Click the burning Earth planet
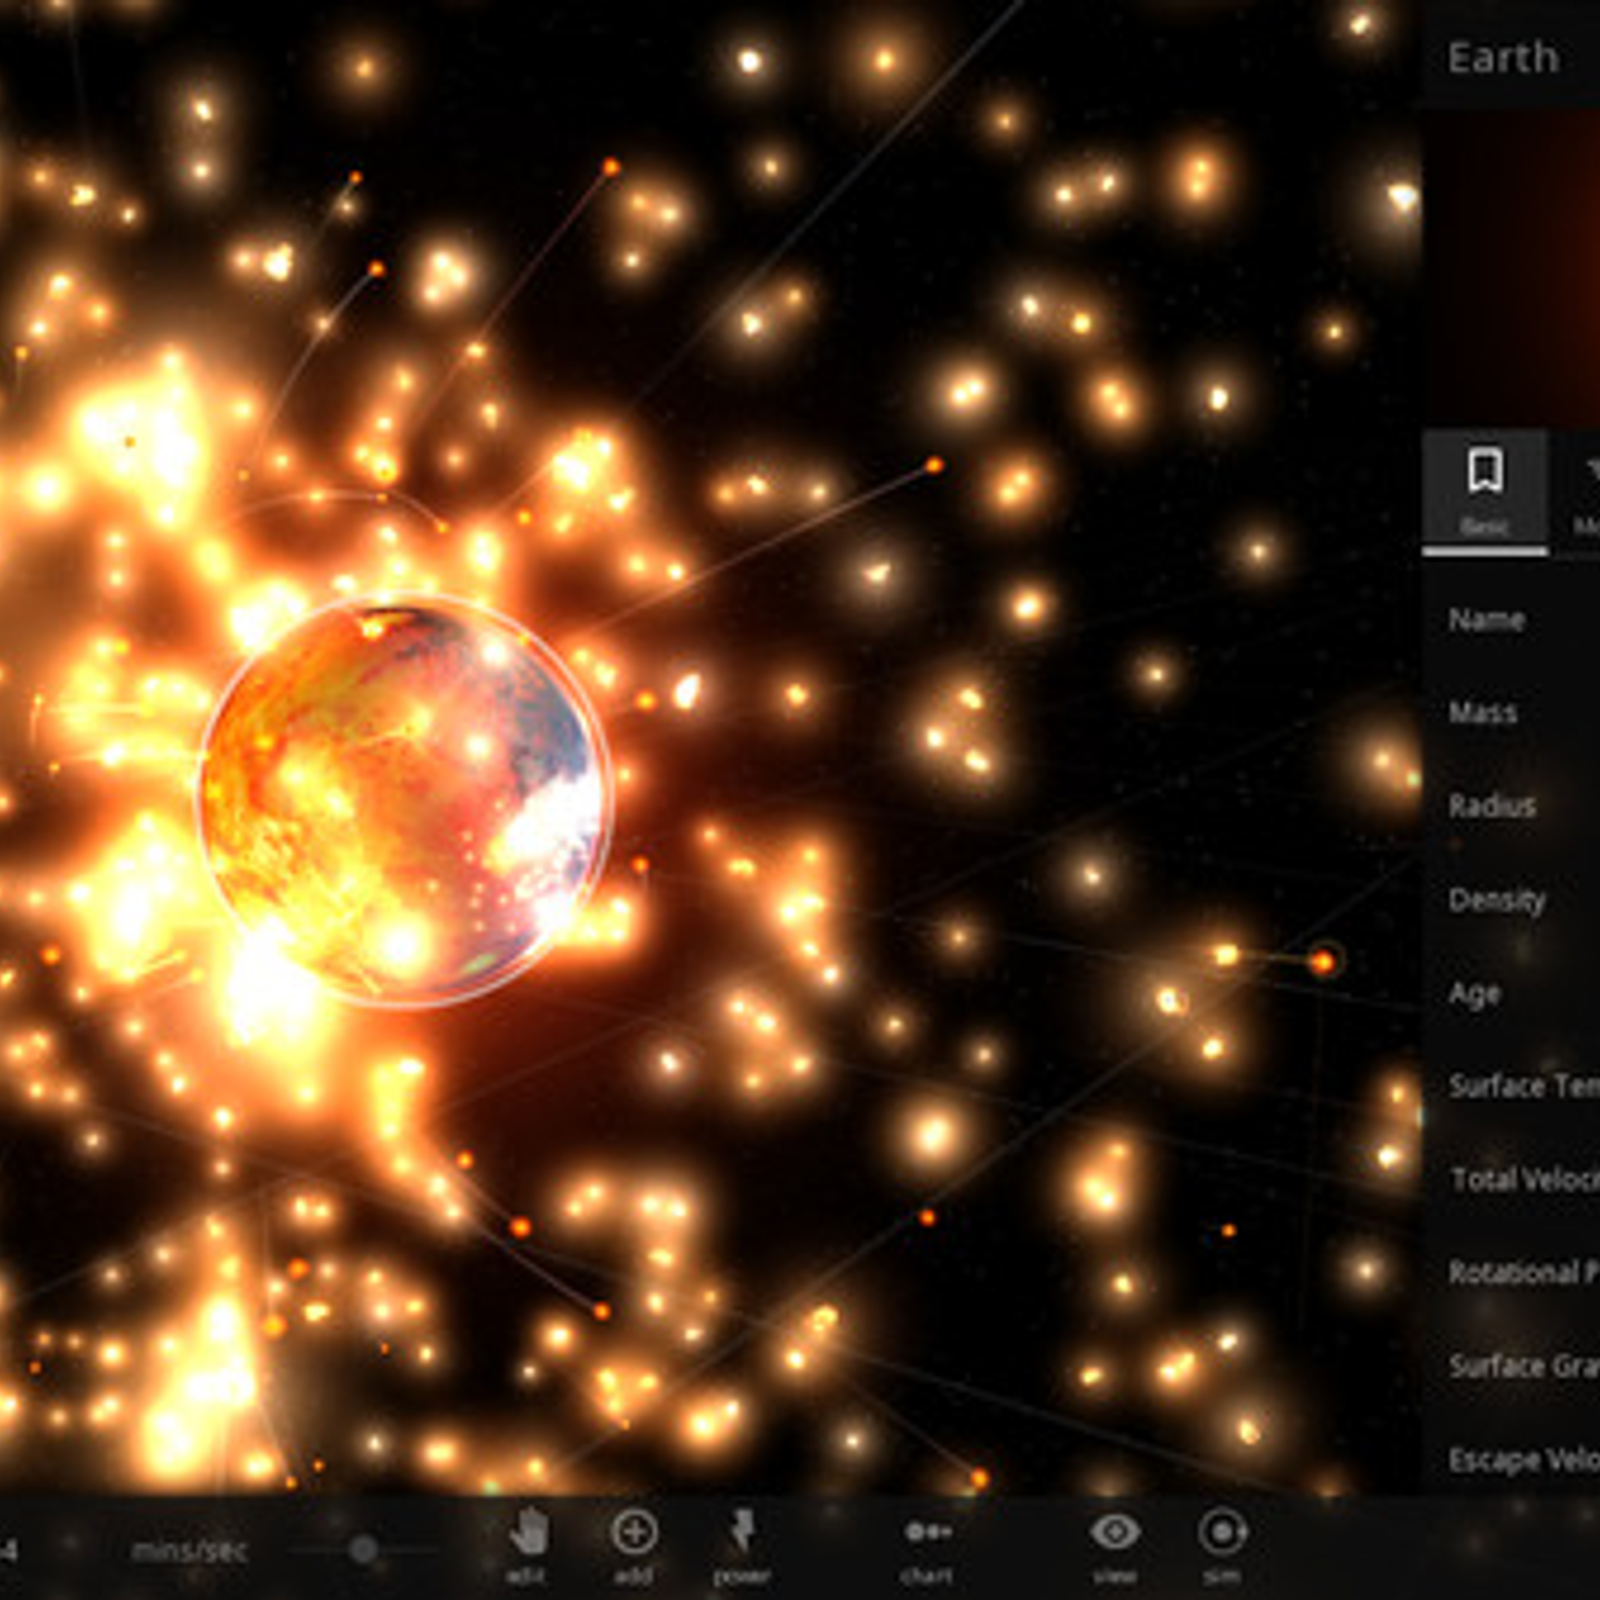This screenshot has height=1600, width=1600. point(403,798)
